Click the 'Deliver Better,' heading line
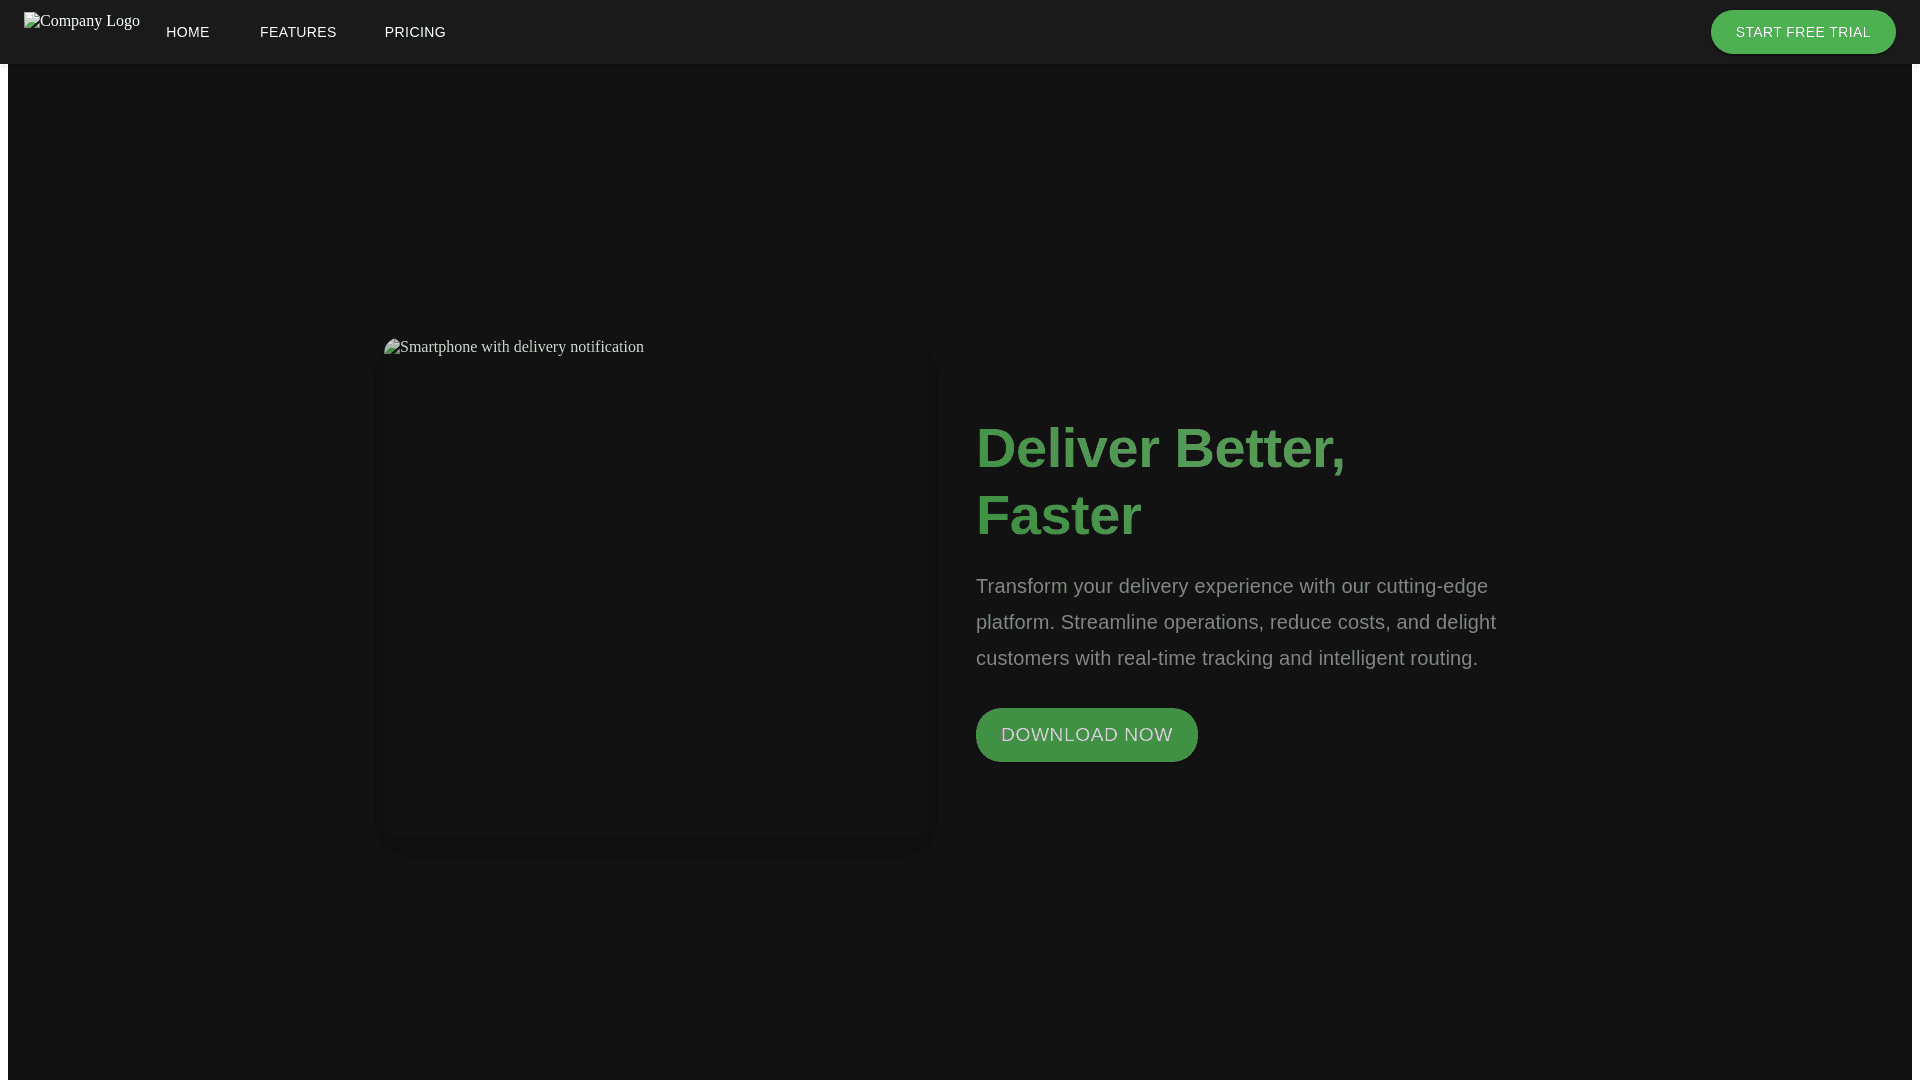This screenshot has height=1080, width=1920. point(1160,448)
